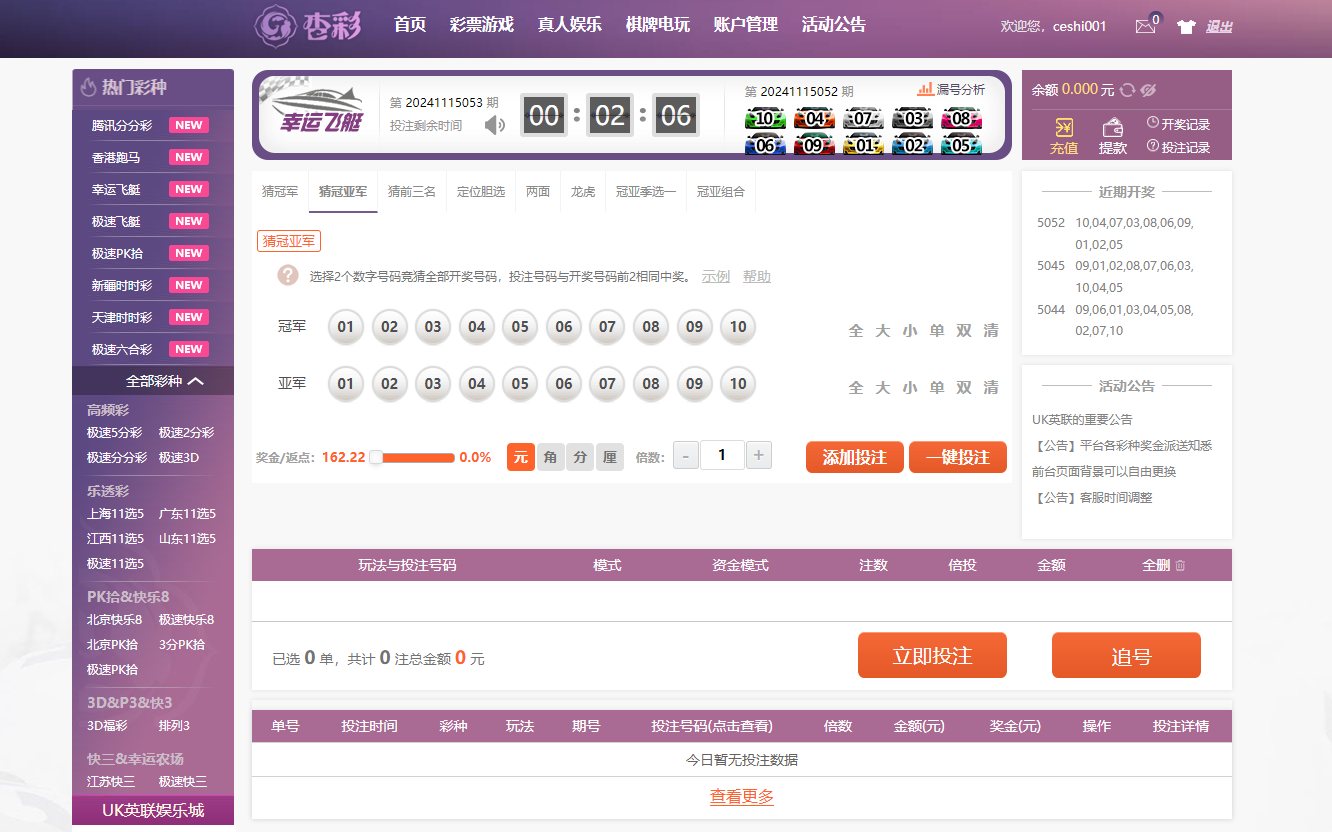Click the 添加投注 button

point(854,457)
